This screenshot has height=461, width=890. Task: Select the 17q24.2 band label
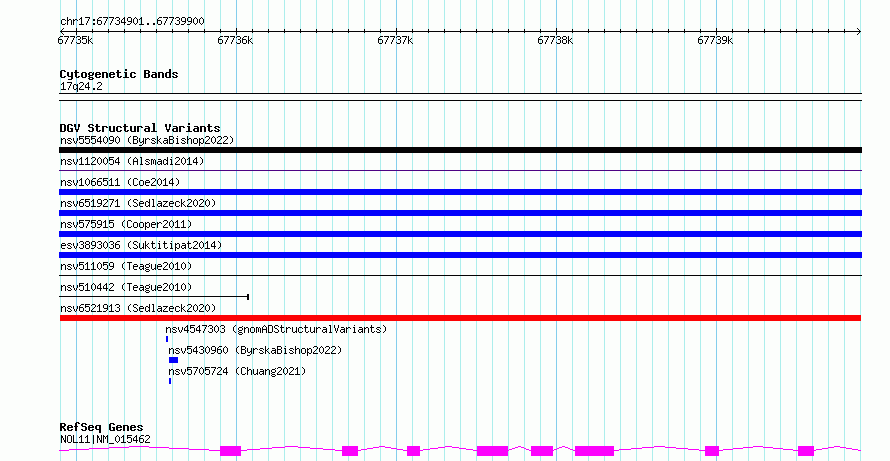(x=81, y=86)
